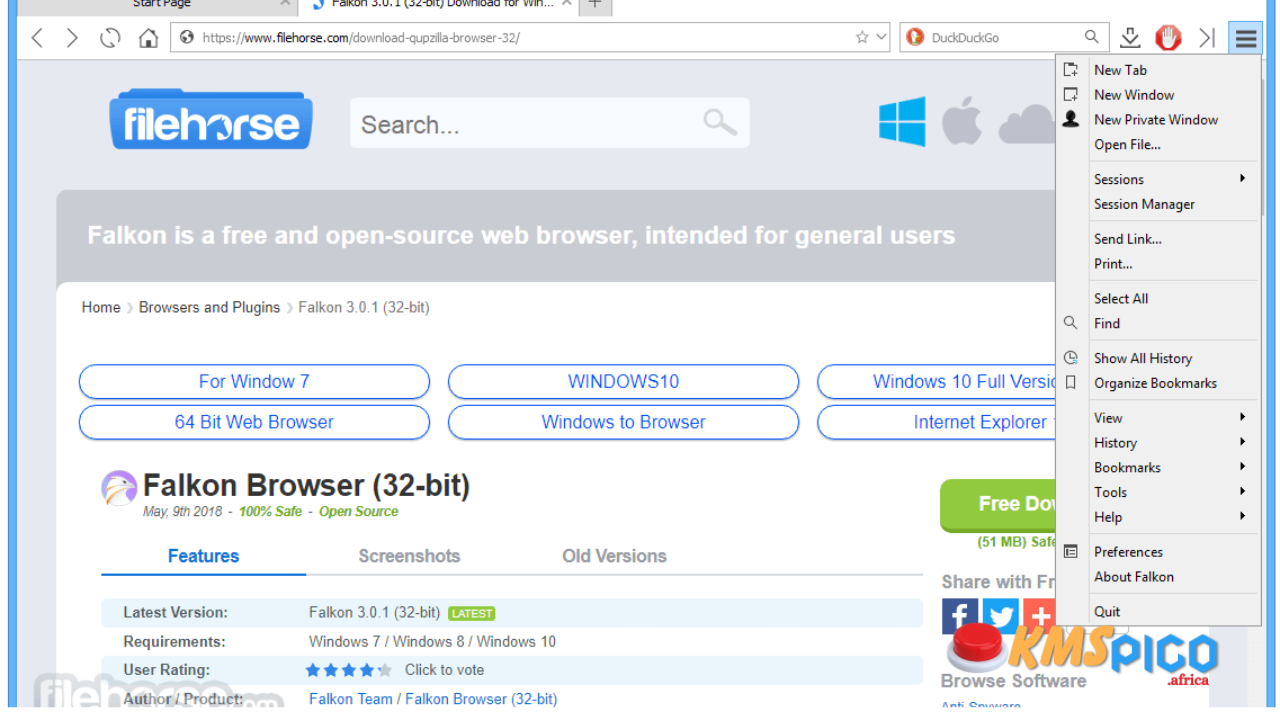Viewport: 1280px width, 720px height.
Task: Open a New Private Window
Action: tap(1158, 120)
